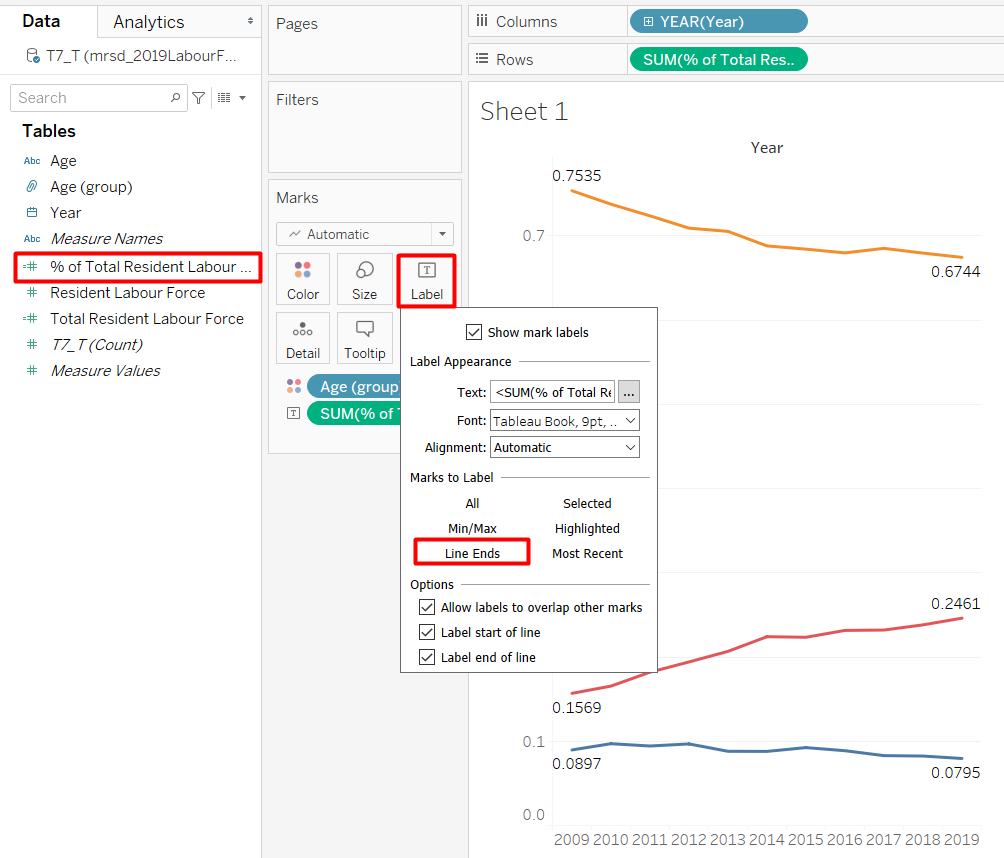
Task: Disable Label start of line option
Action: coord(427,632)
